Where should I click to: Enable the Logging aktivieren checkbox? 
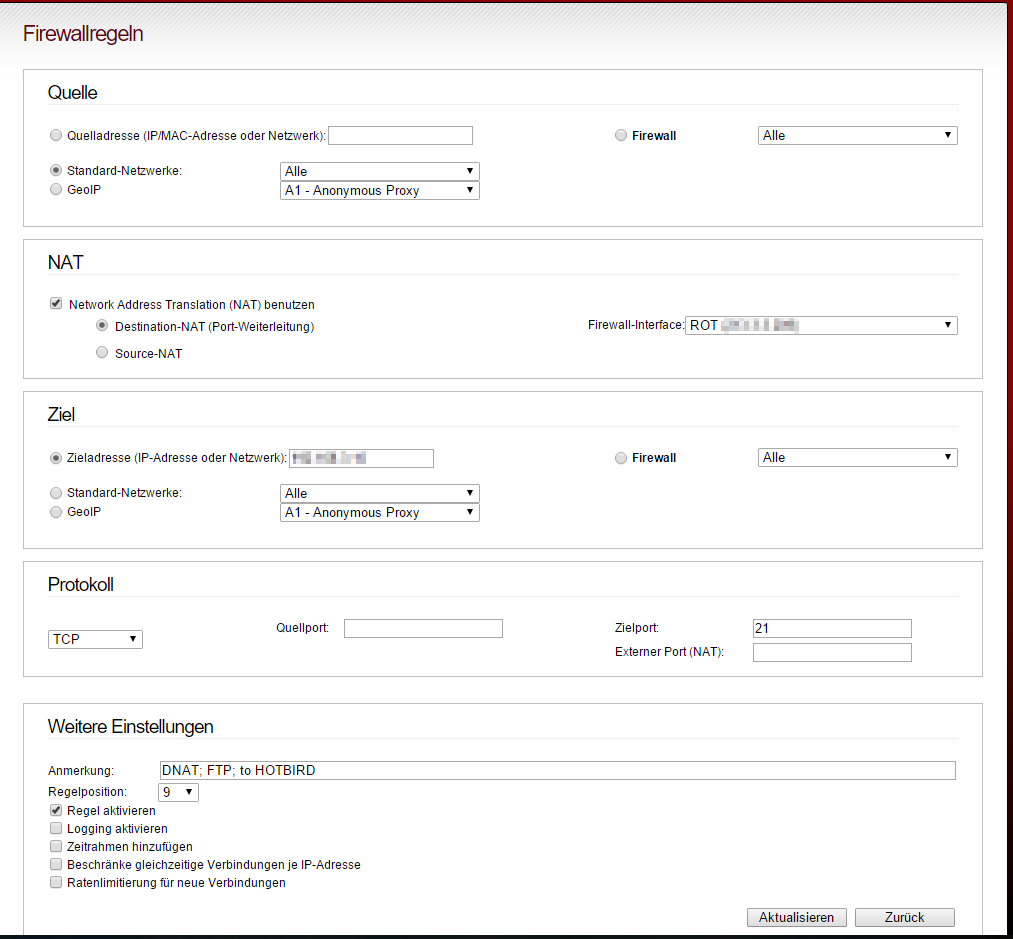[56, 828]
